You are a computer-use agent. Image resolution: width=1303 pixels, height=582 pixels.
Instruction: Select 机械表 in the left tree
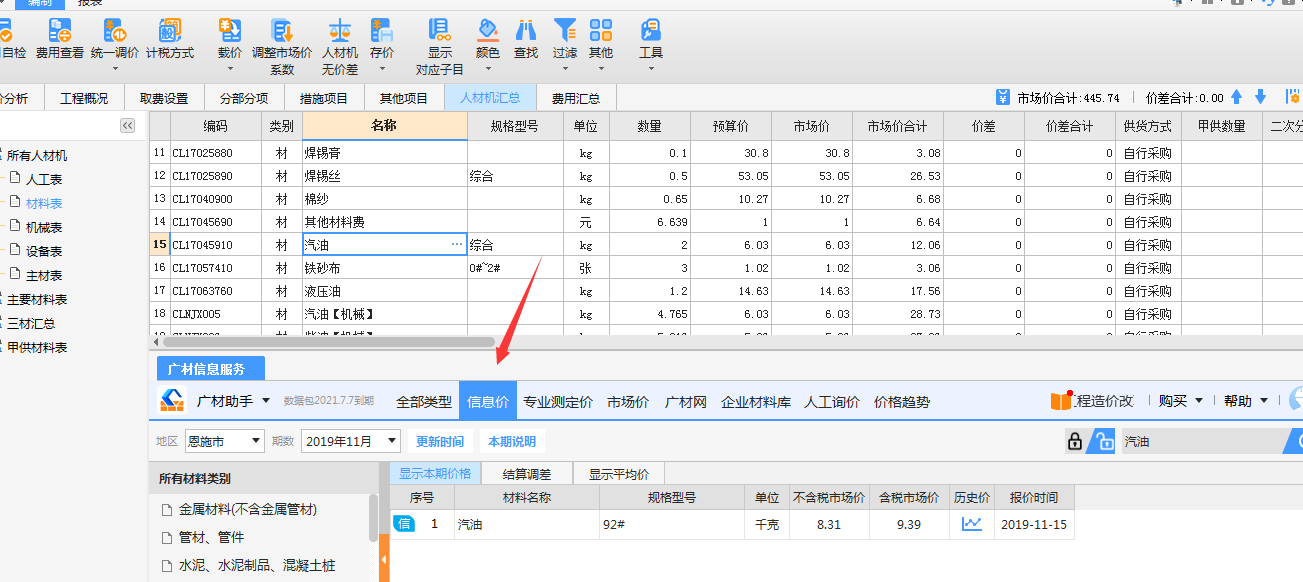pos(44,228)
